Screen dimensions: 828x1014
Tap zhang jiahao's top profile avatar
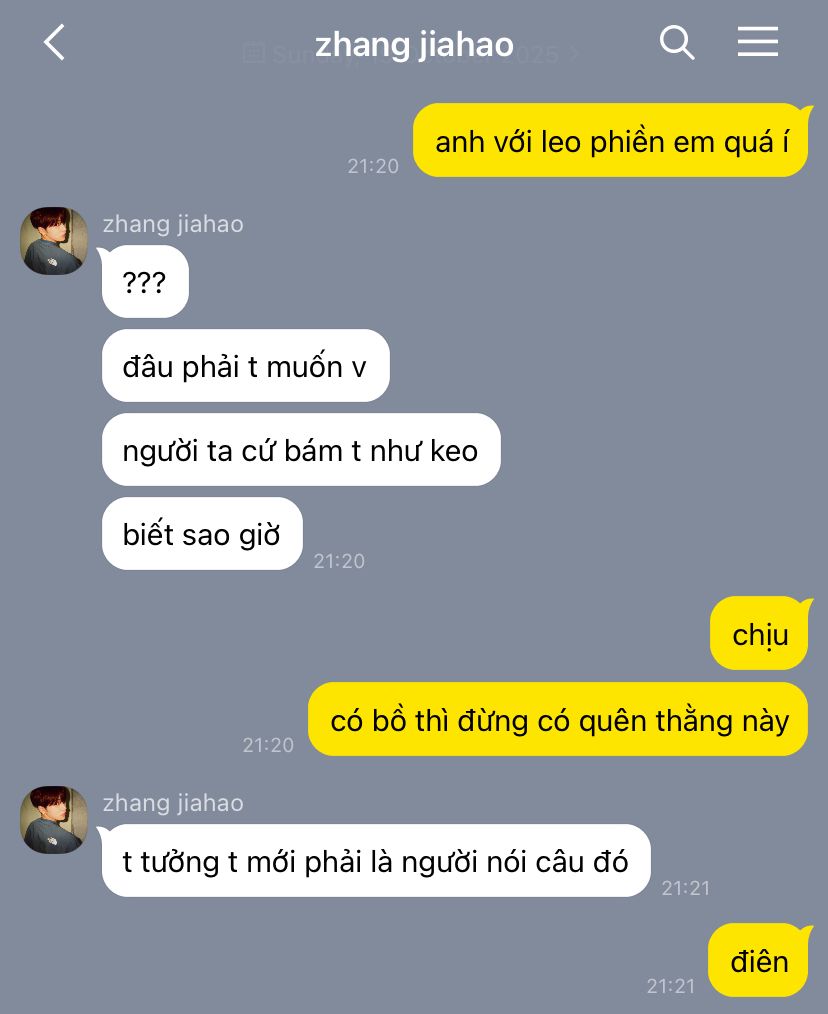tap(54, 241)
